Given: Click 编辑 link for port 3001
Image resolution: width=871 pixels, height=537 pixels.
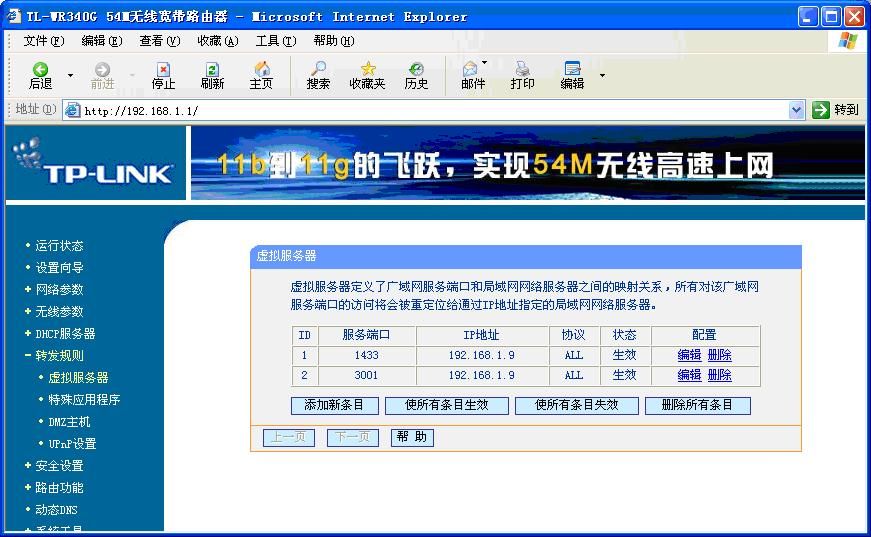Looking at the screenshot, I should point(689,375).
